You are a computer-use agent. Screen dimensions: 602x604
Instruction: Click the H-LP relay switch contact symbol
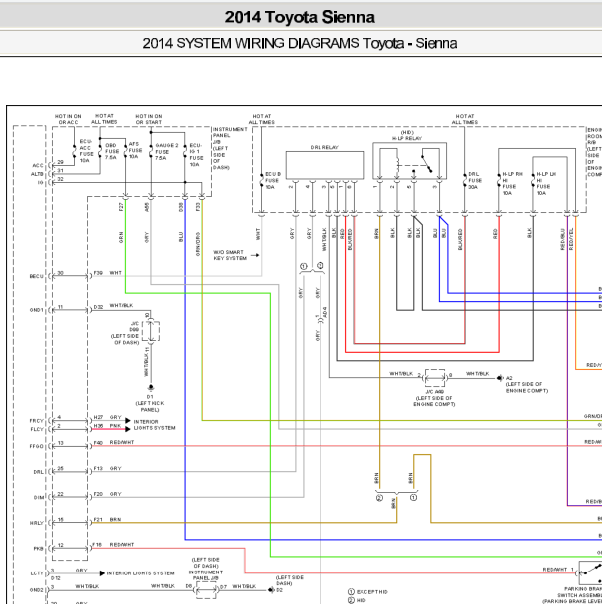427,163
